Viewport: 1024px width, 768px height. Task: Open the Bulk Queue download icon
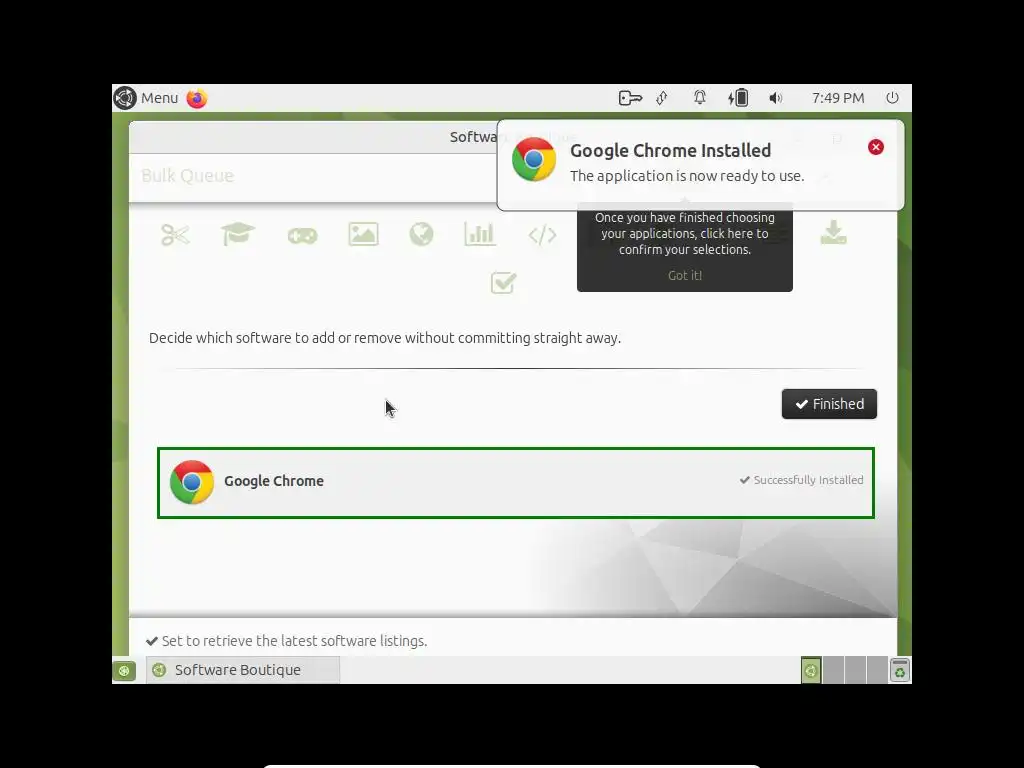833,232
